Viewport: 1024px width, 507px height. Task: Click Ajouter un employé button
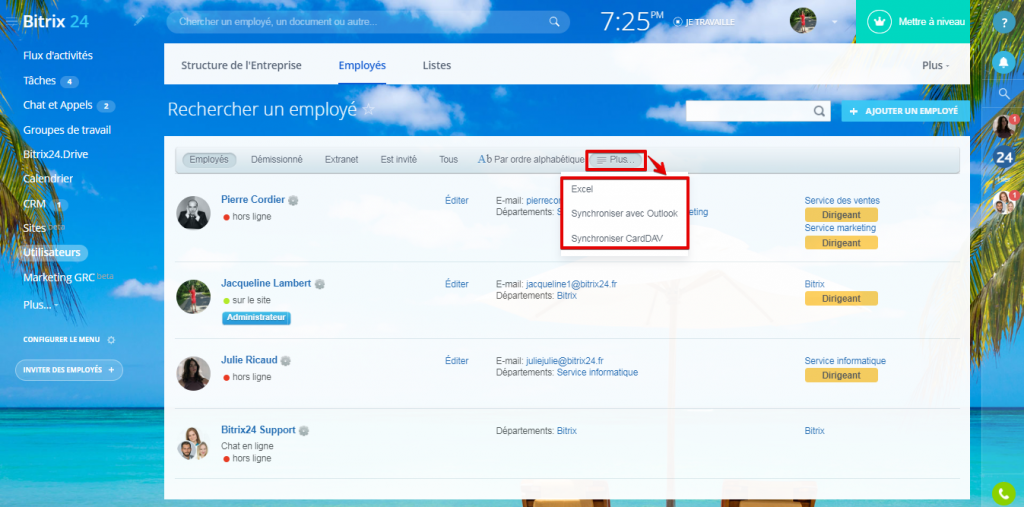(x=905, y=111)
